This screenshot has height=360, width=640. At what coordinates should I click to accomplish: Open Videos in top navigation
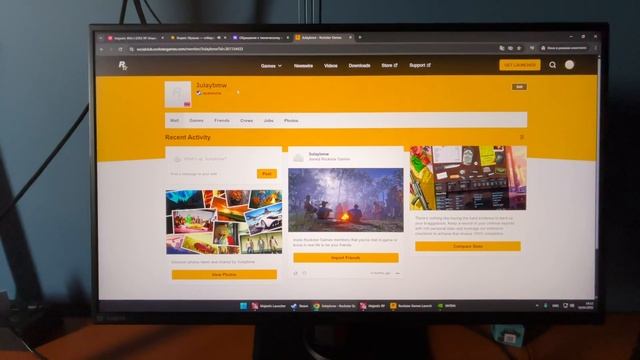point(331,66)
